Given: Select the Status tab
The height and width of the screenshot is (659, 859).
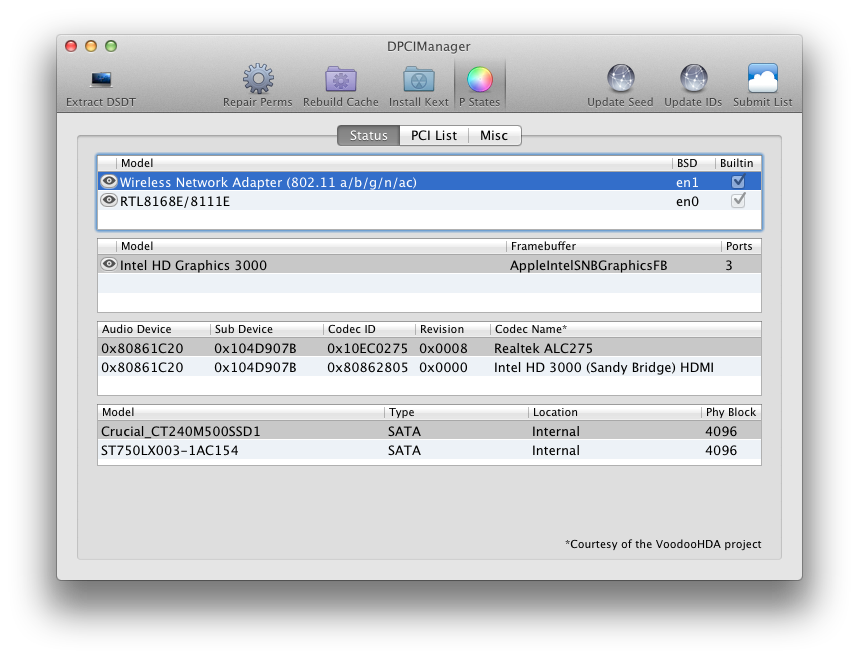Looking at the screenshot, I should (x=368, y=136).
